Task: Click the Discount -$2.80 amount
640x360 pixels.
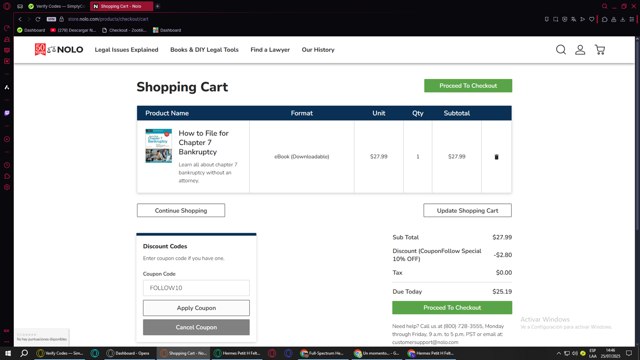Action: [x=502, y=255]
